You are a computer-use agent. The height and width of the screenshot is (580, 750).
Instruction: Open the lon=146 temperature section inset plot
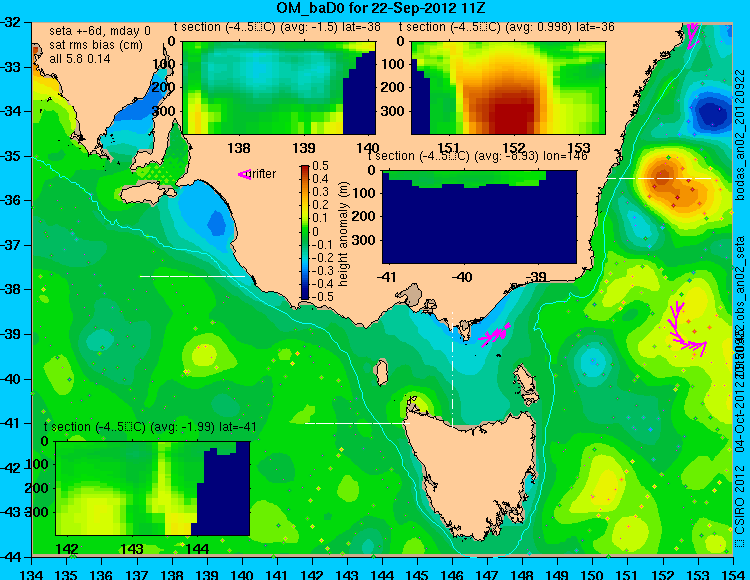coord(479,217)
